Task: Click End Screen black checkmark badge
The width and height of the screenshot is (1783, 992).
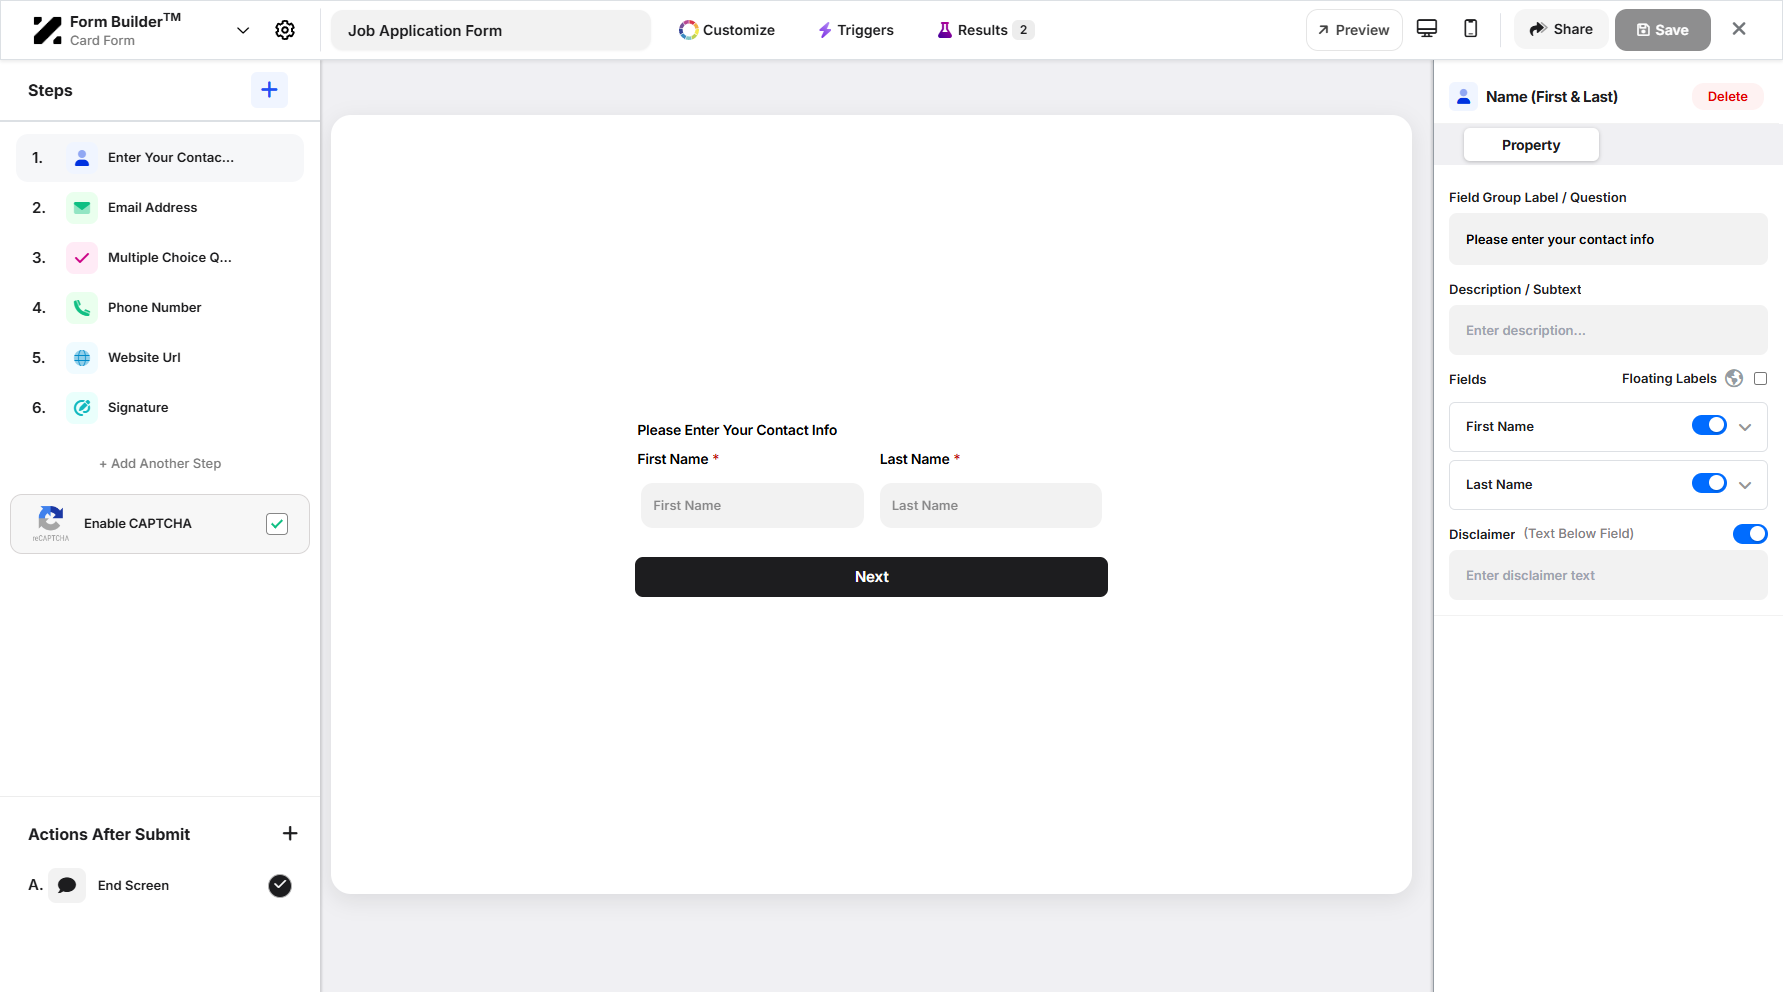Action: pyautogui.click(x=280, y=886)
